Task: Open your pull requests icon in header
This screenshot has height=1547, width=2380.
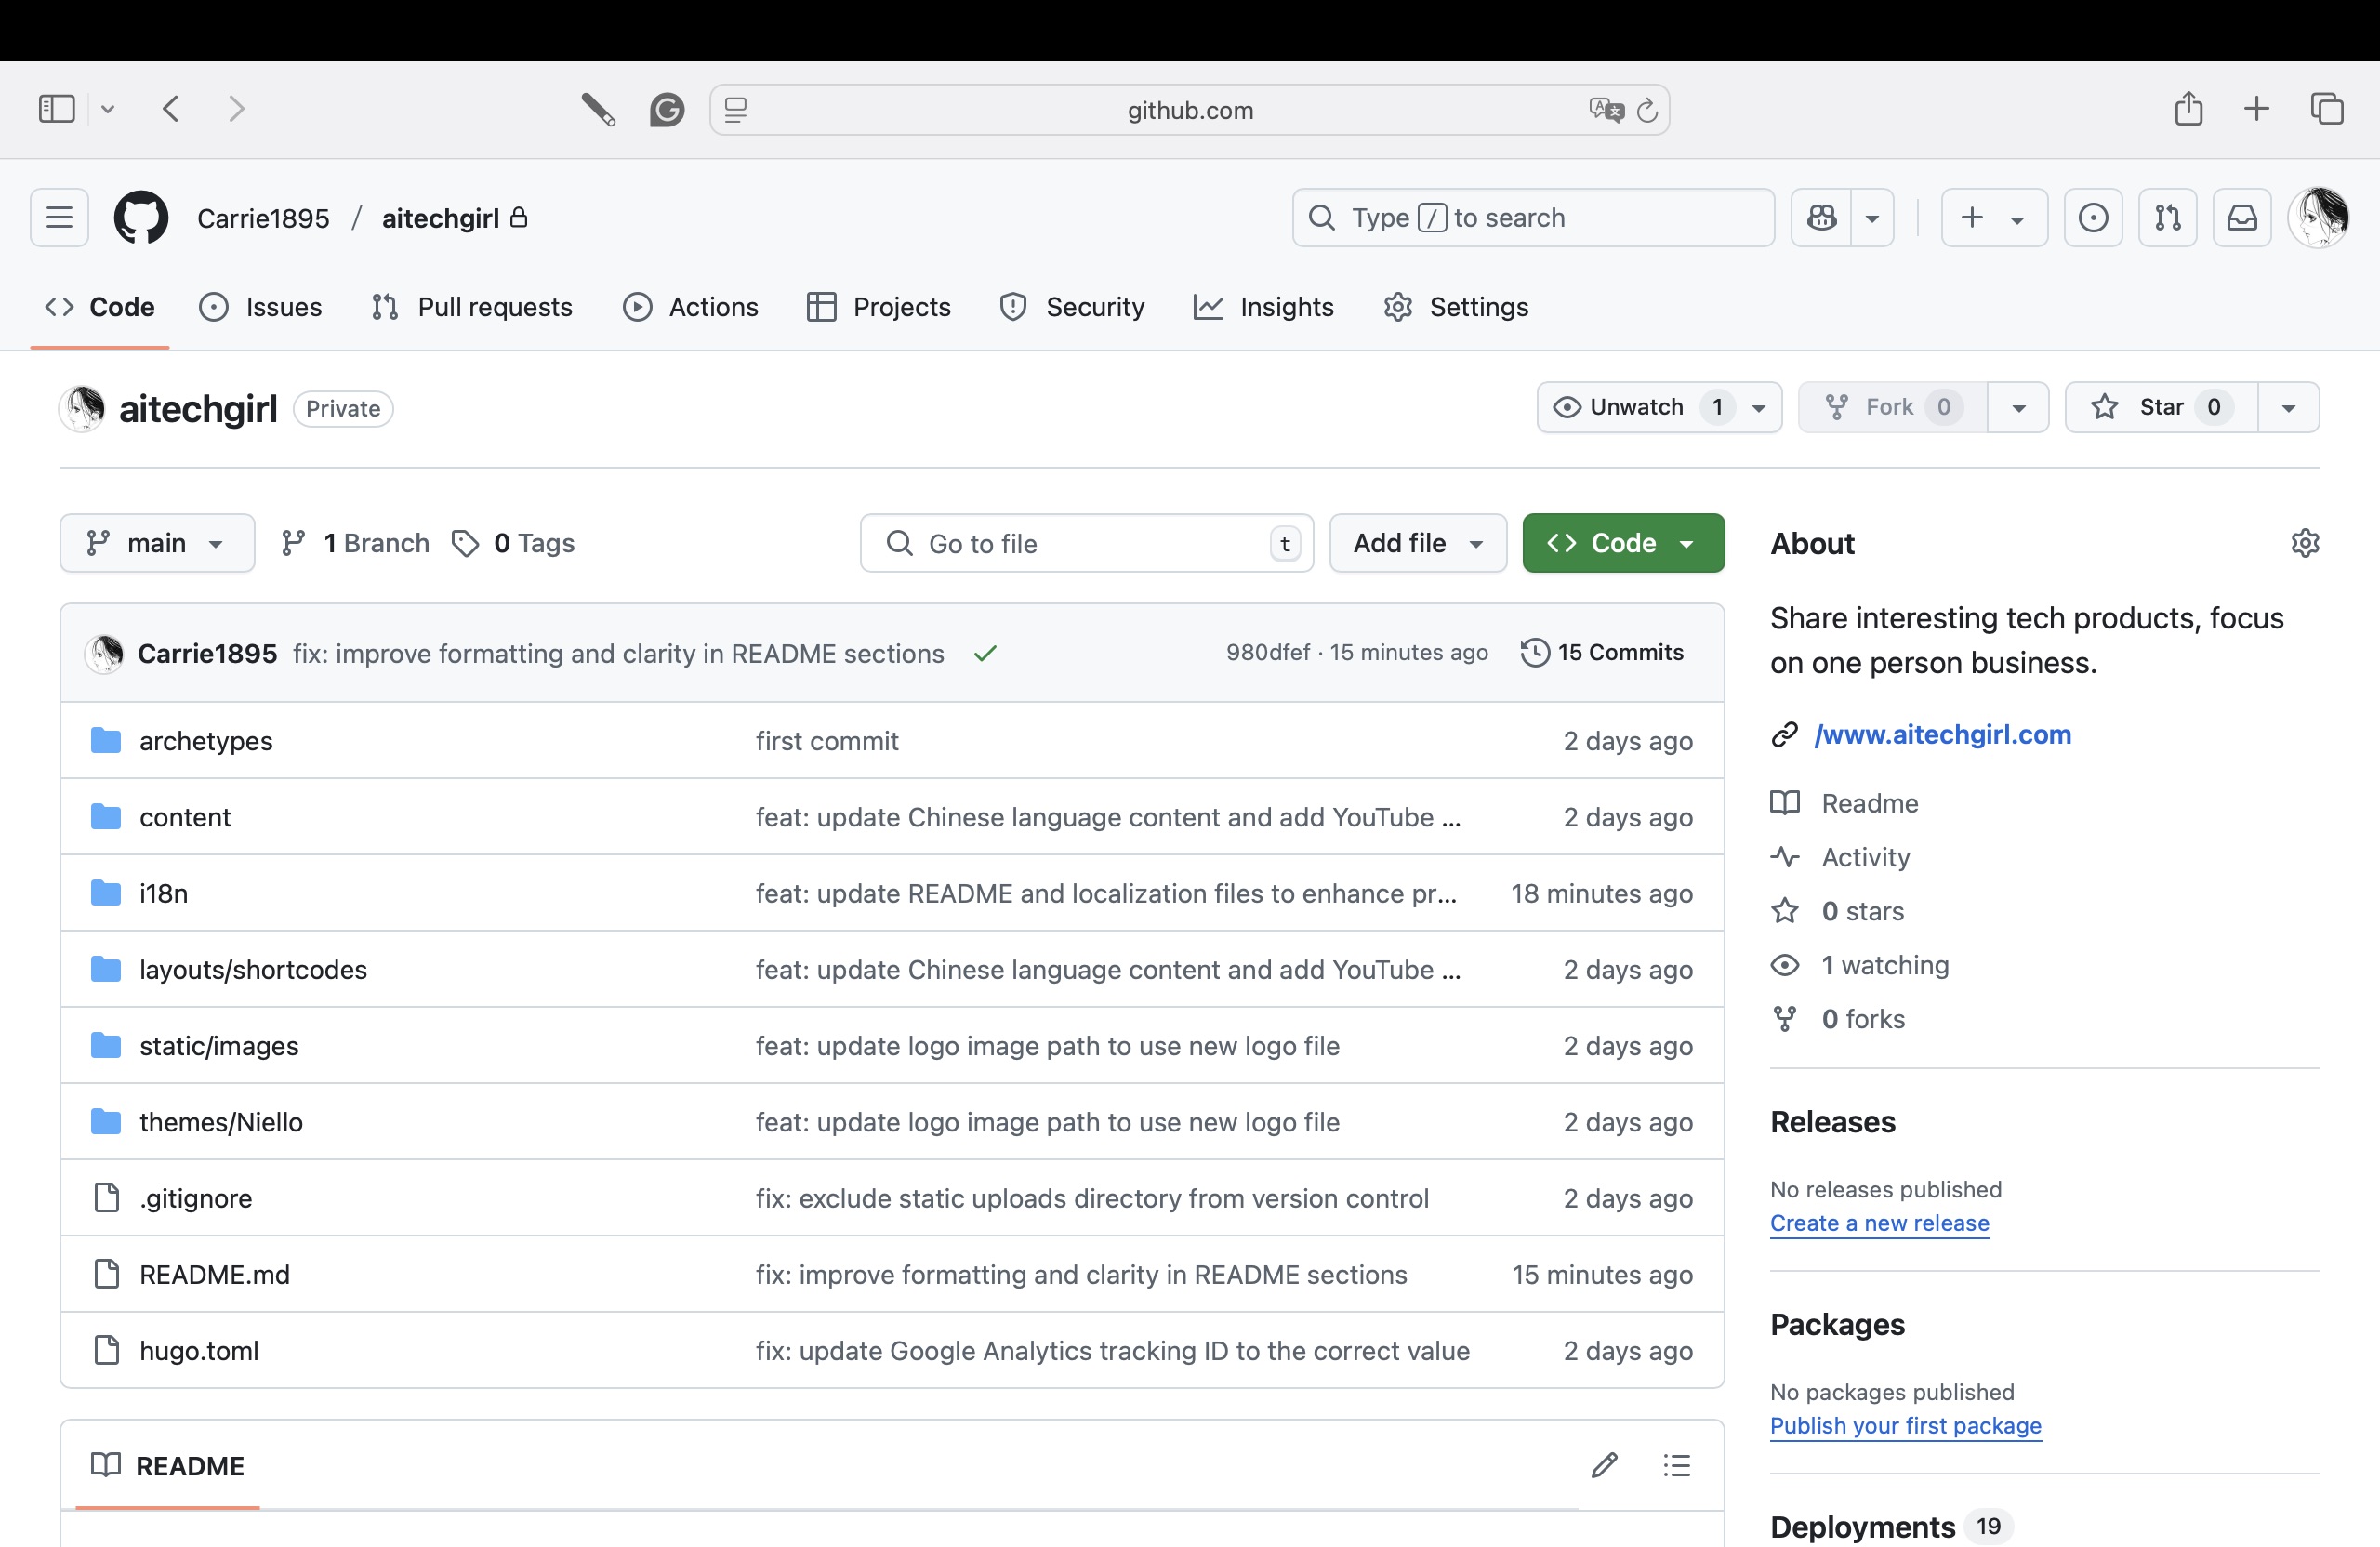Action: 2167,218
